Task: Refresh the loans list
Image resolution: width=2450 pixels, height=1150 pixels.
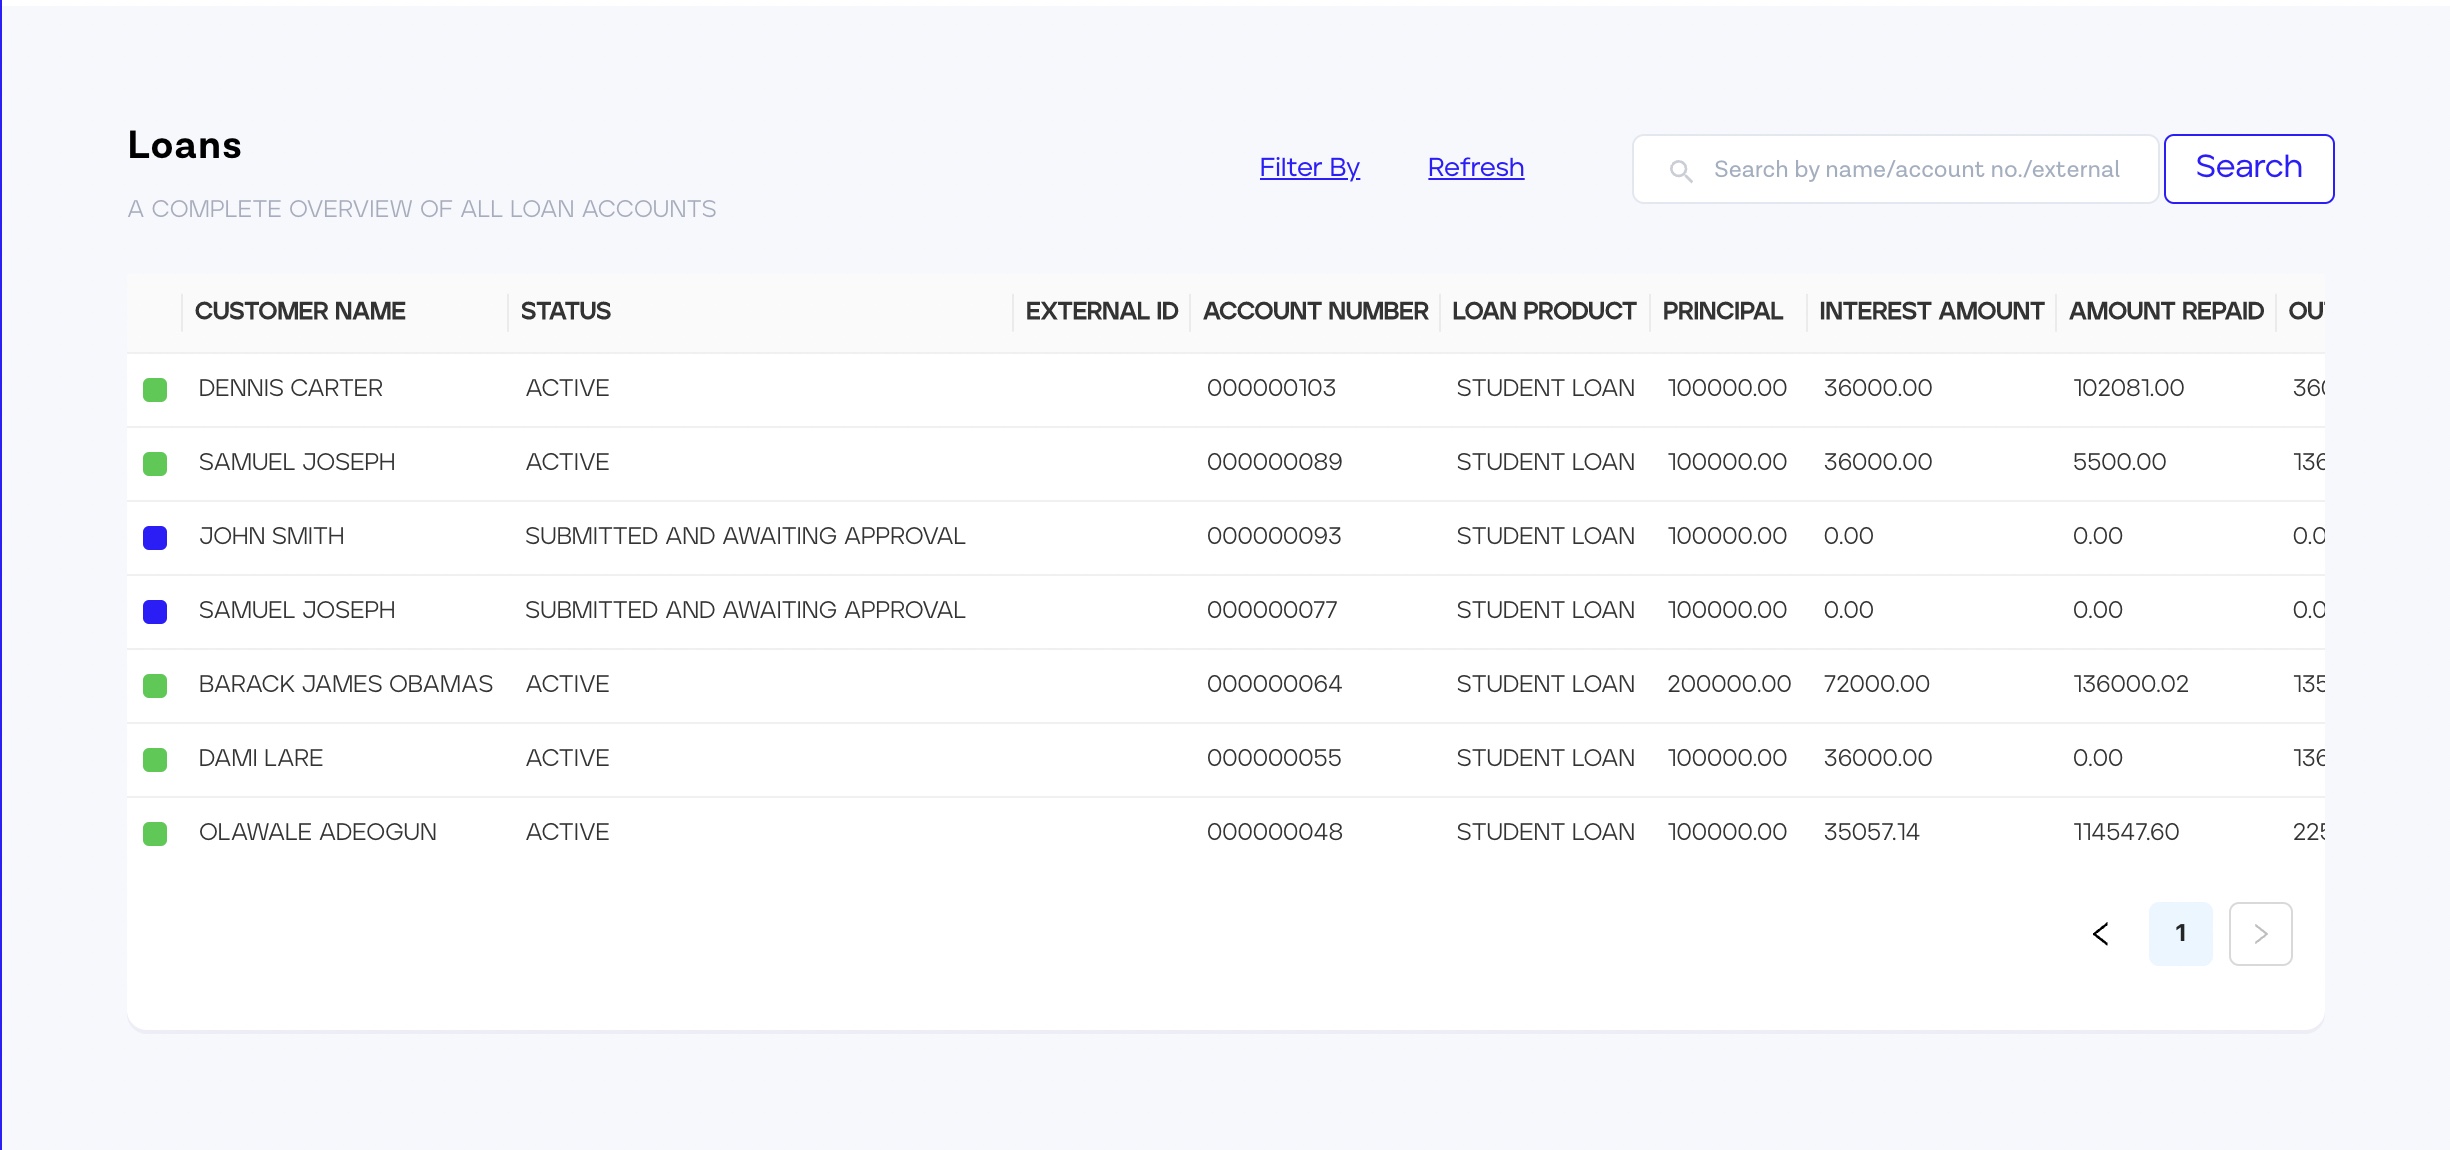Action: [x=1475, y=168]
